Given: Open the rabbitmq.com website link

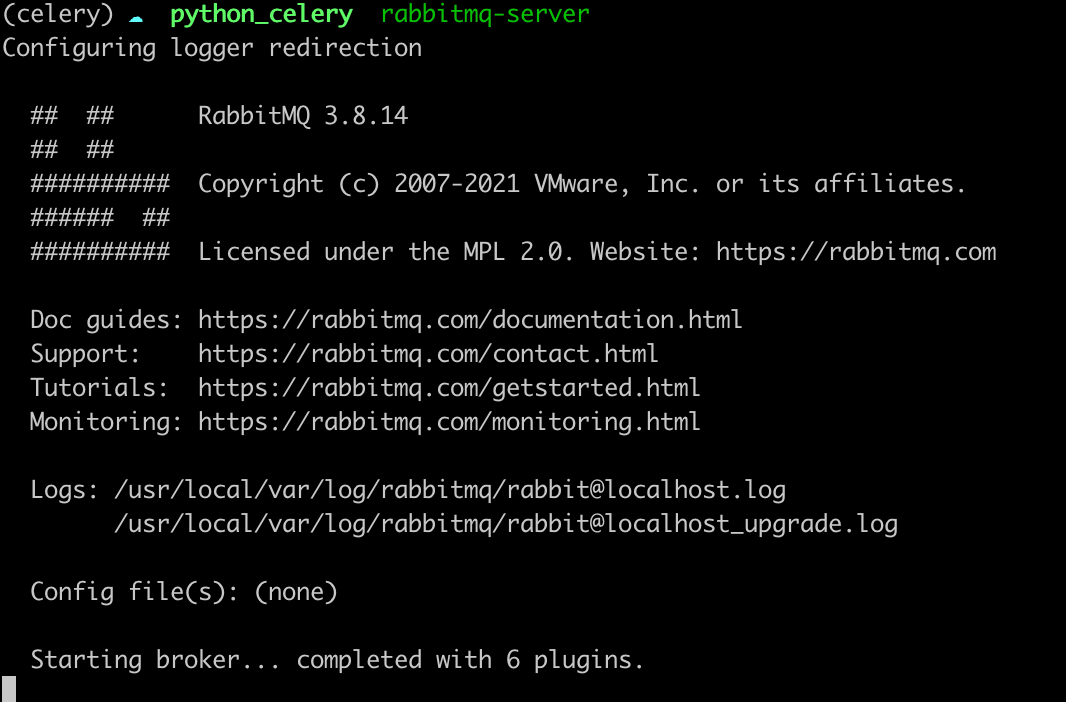Looking at the screenshot, I should 855,251.
